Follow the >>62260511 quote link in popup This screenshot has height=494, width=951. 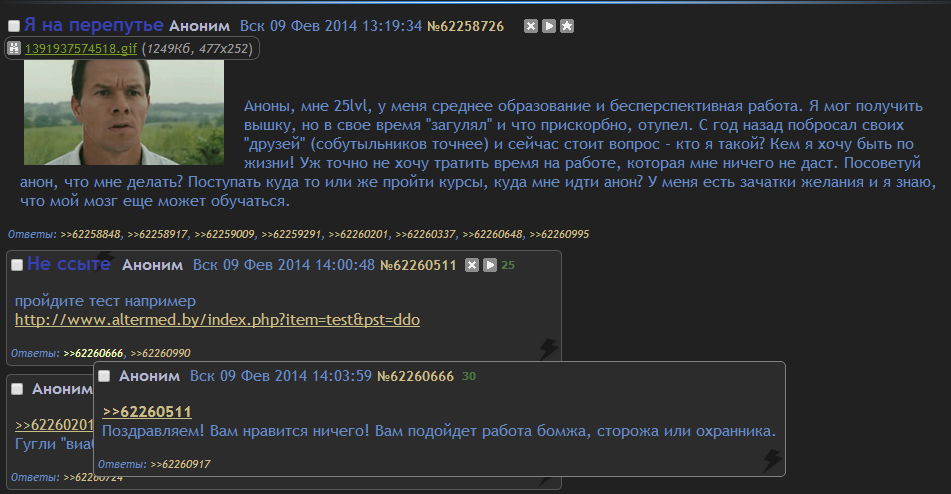(x=147, y=412)
